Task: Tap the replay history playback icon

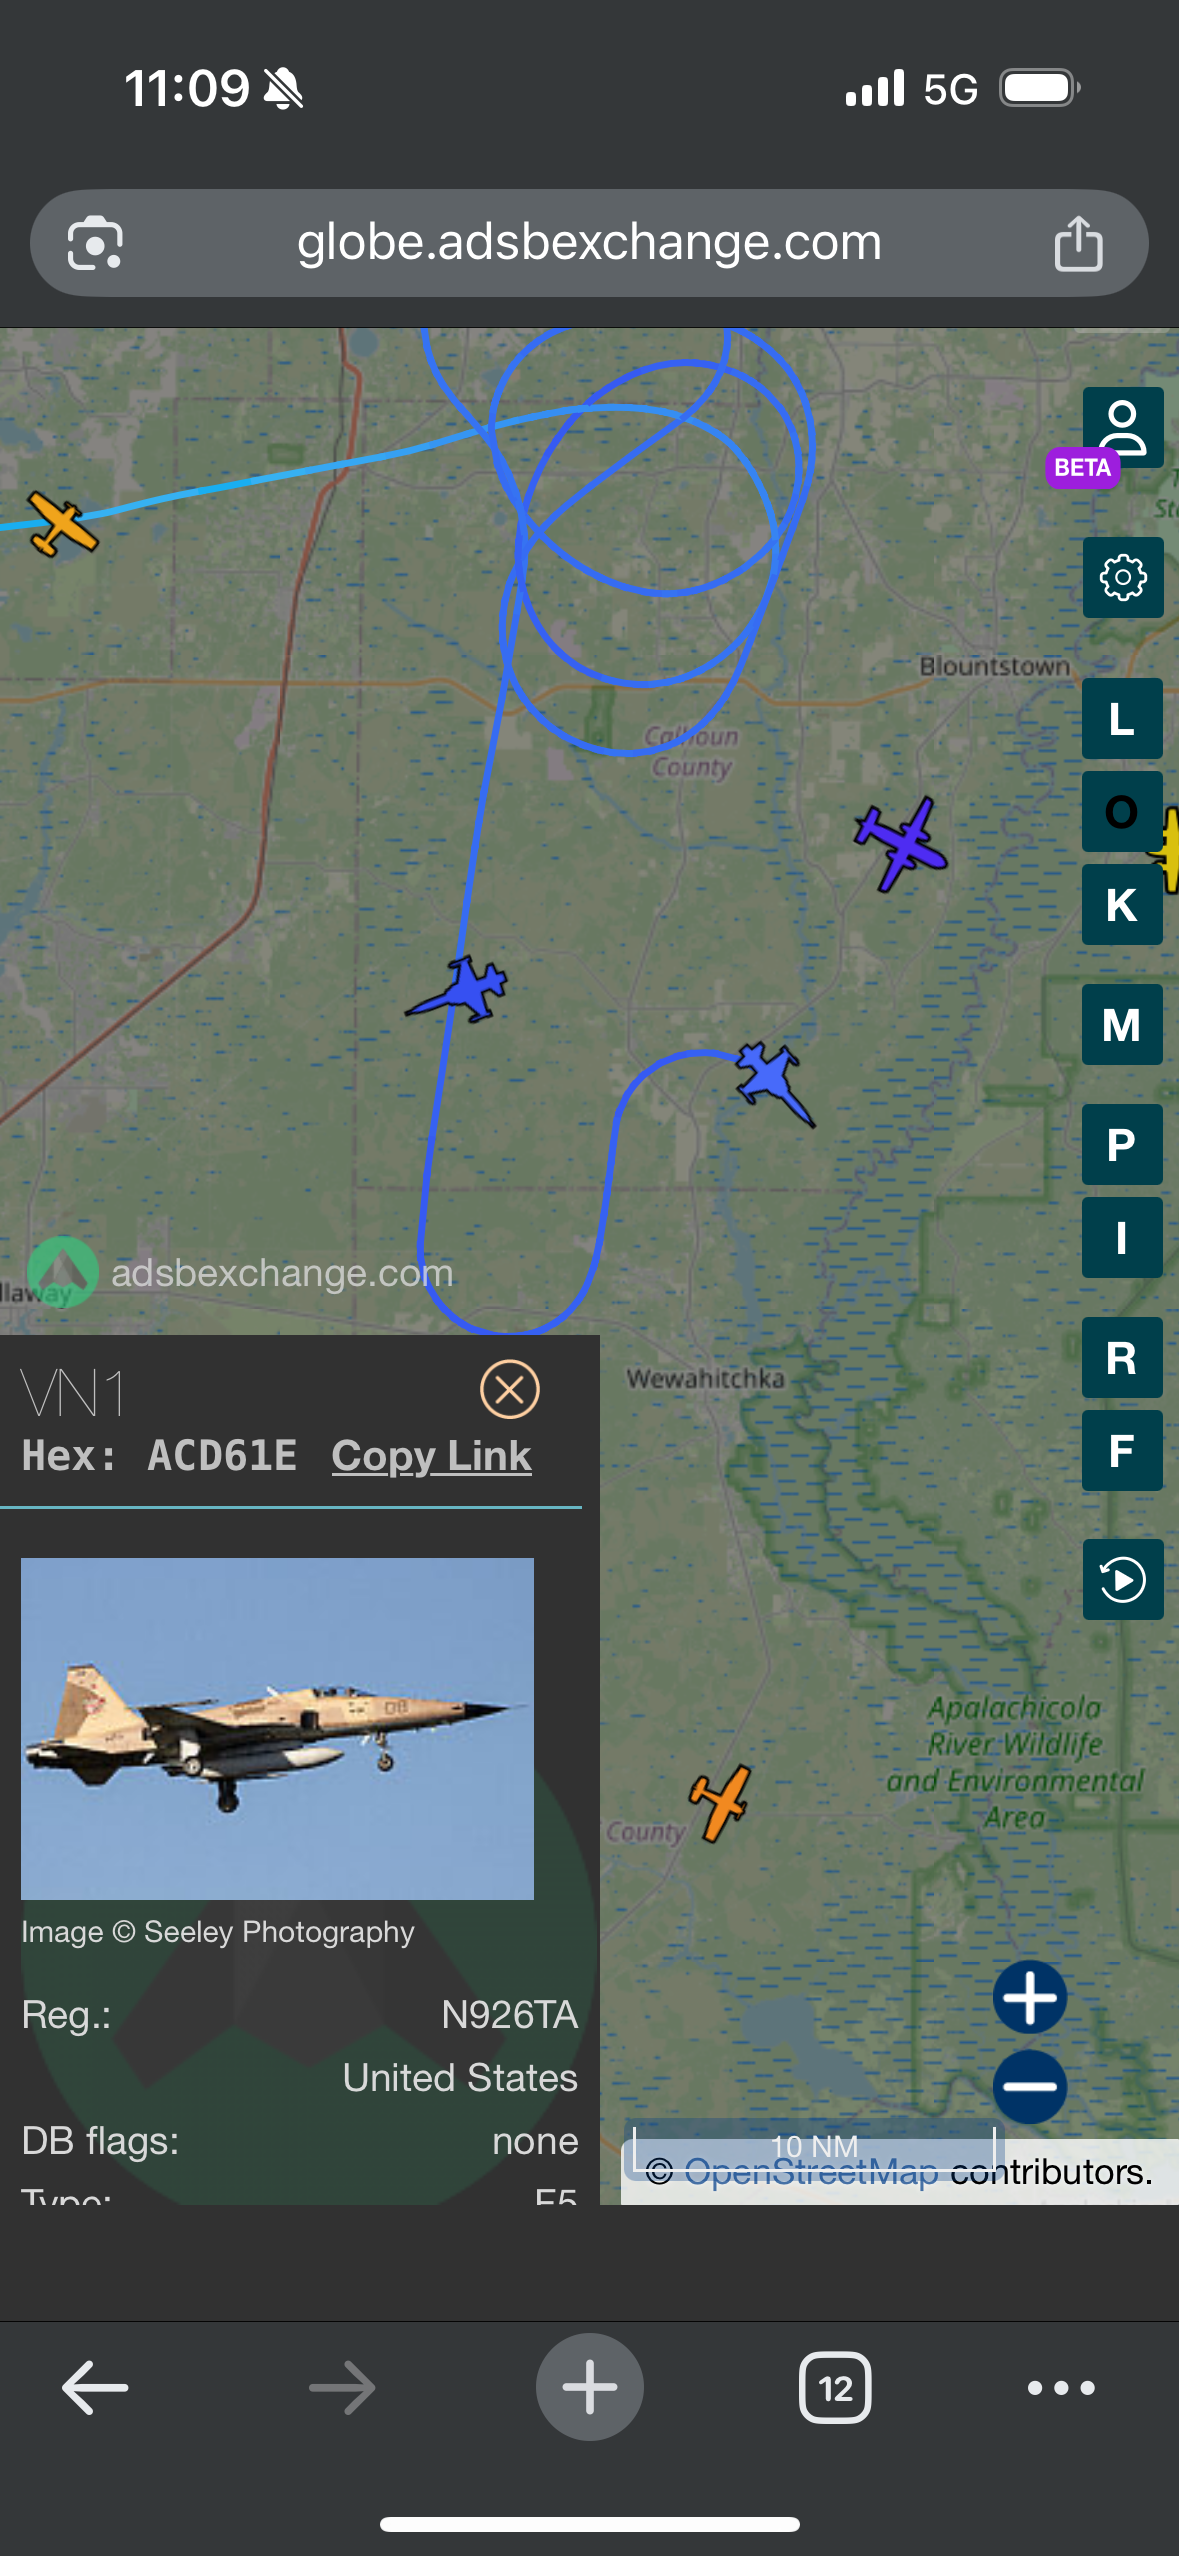Action: click(1122, 1580)
